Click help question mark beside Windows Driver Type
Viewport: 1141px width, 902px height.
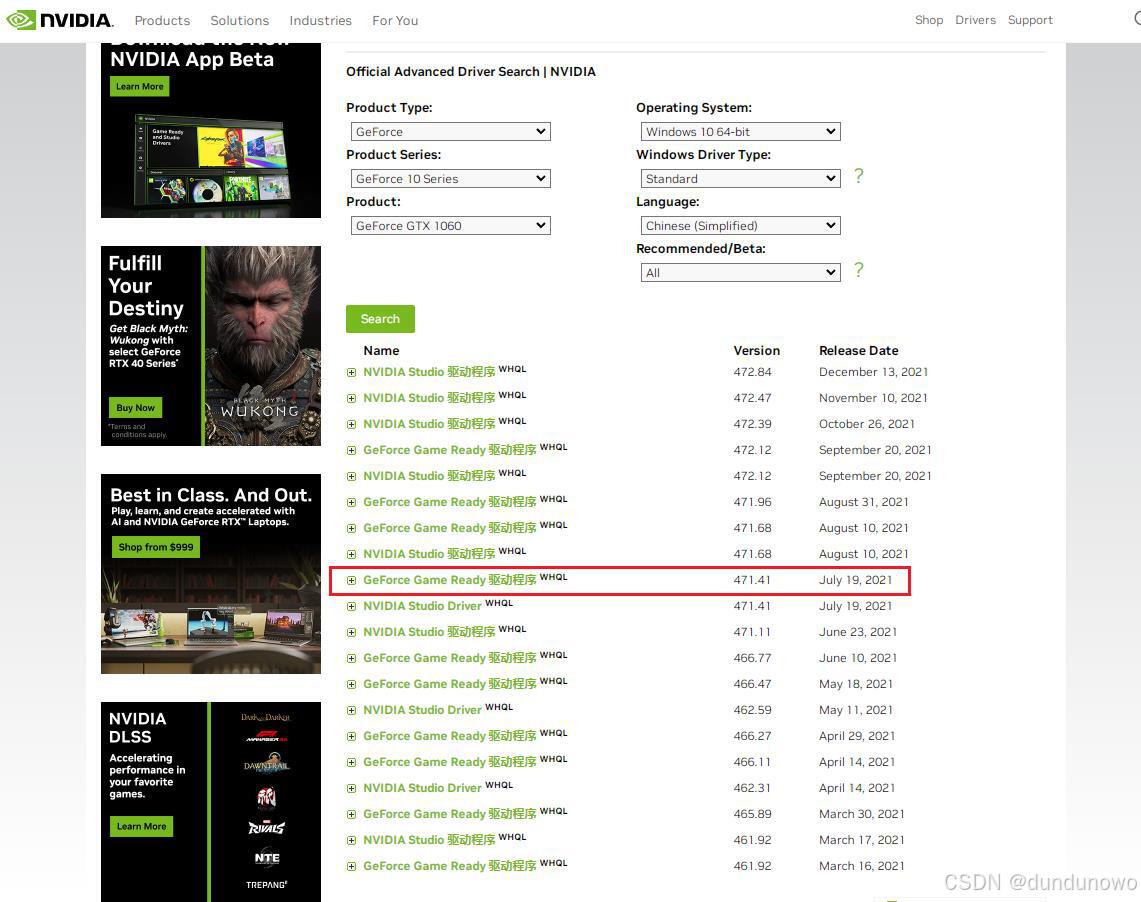[x=859, y=176]
